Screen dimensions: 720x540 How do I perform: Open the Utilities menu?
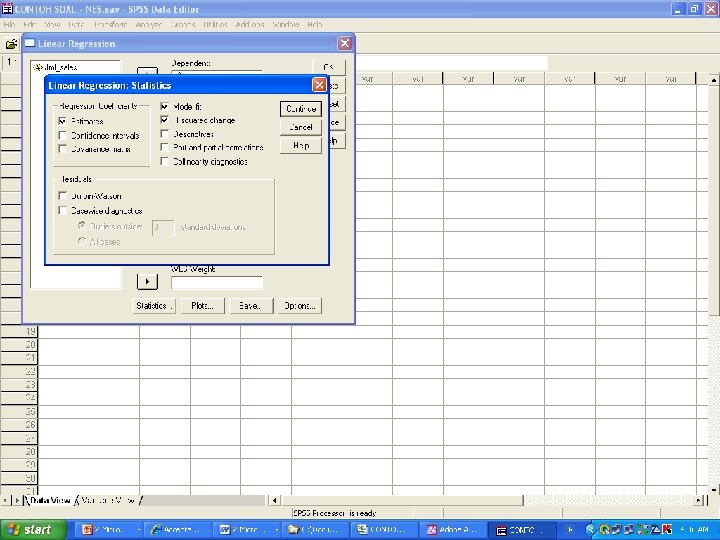[x=215, y=24]
